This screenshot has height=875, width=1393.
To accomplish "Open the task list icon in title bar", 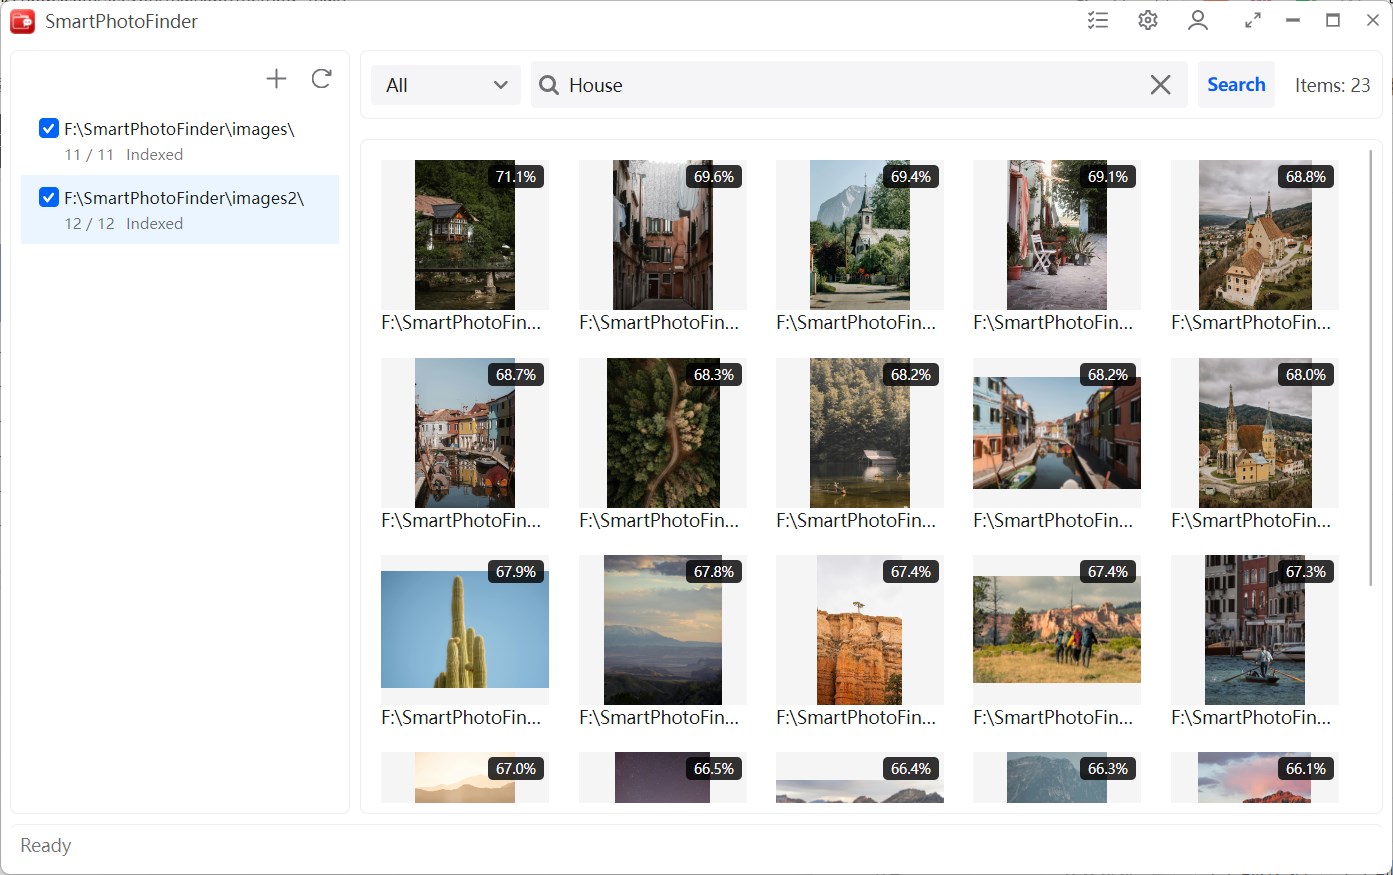I will click(x=1098, y=20).
